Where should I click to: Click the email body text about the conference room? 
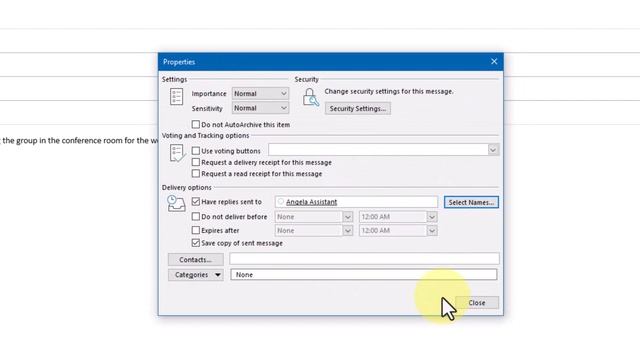click(x=79, y=140)
